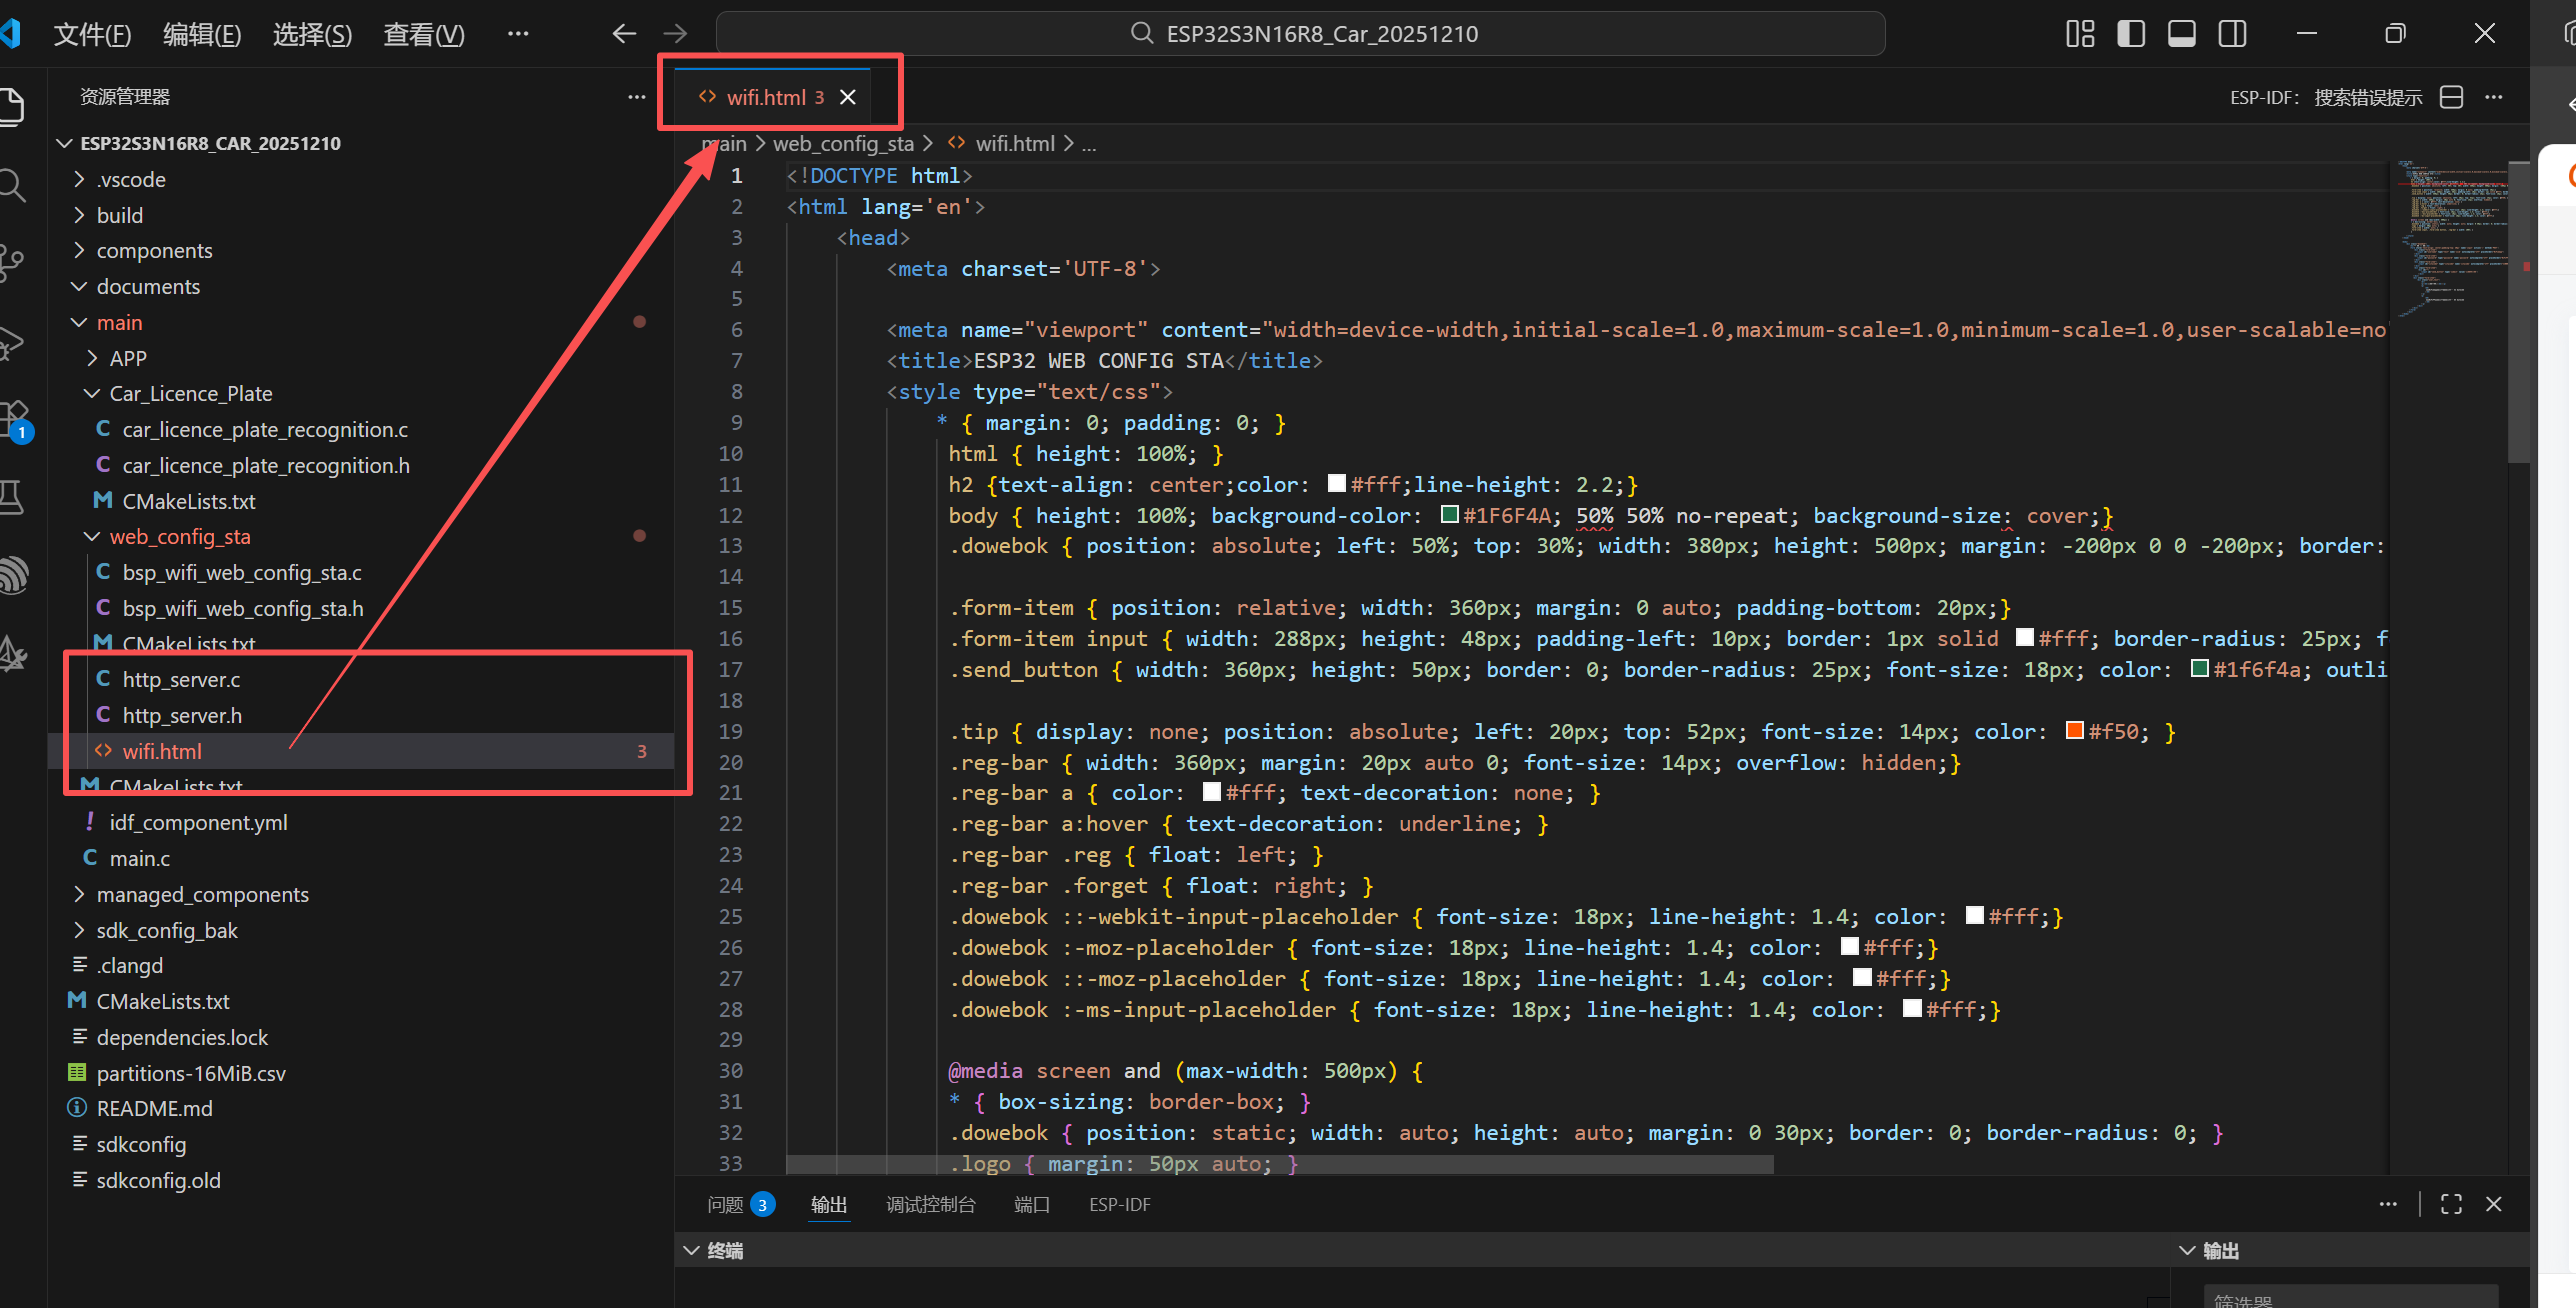
Task: Switch to the 调试控制台 panel tab
Action: (x=930, y=1204)
